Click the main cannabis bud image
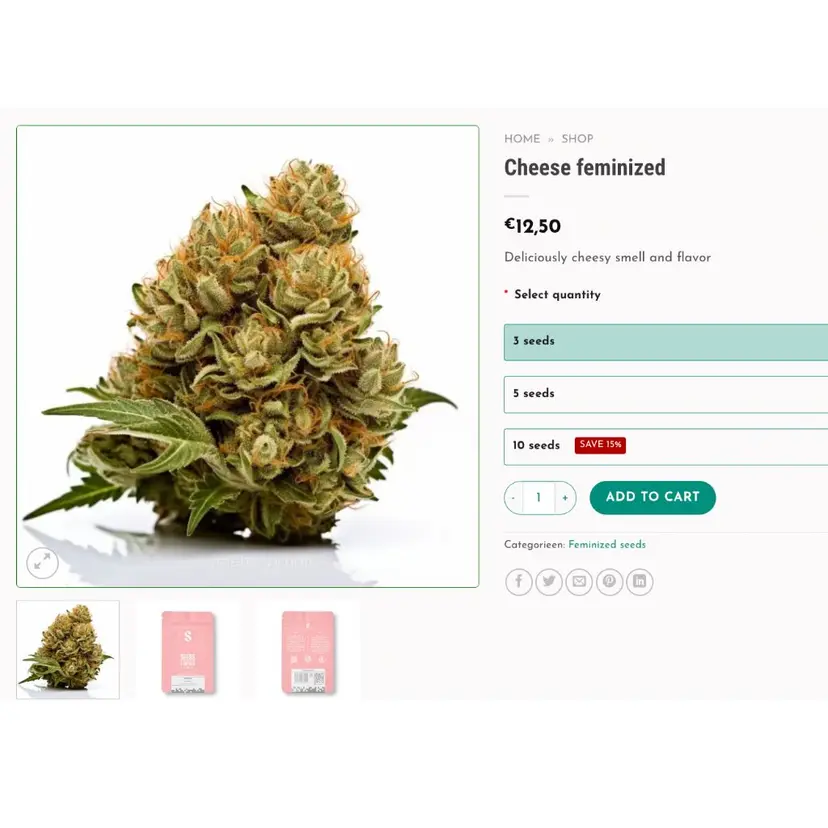 point(248,356)
